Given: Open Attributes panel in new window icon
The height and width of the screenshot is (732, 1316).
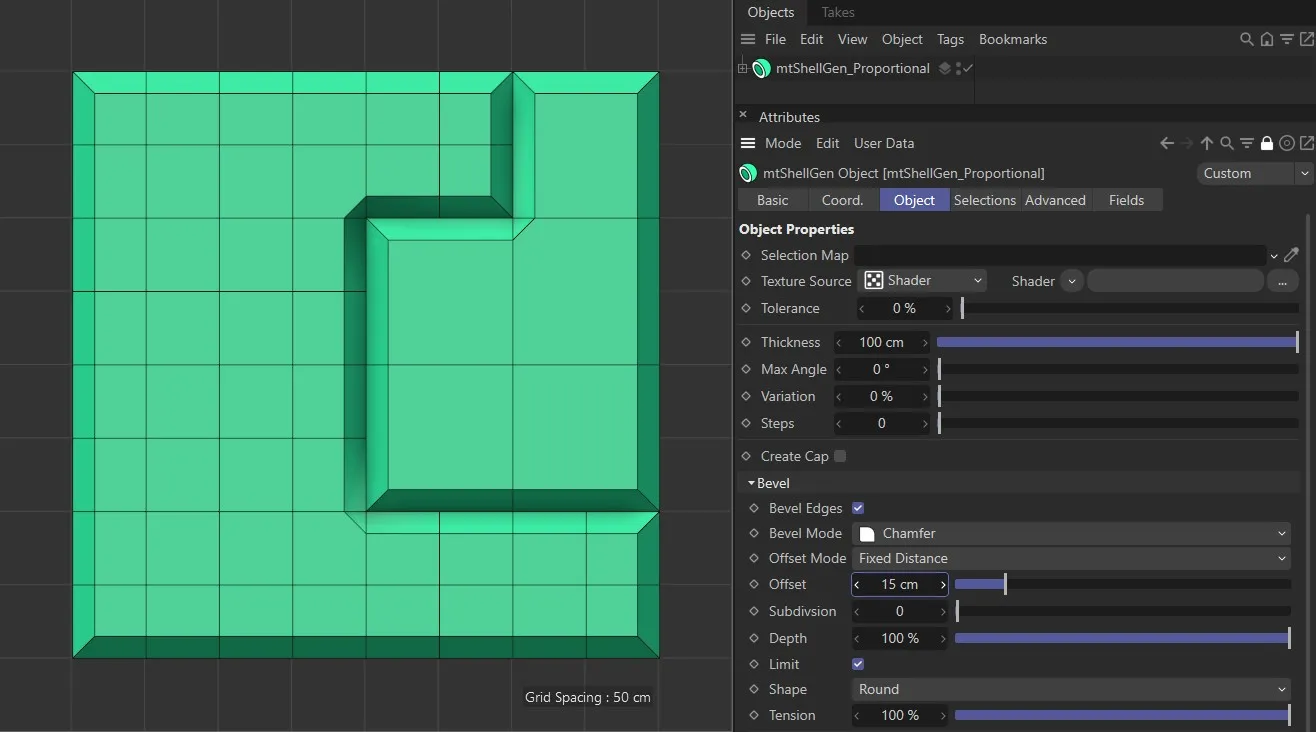Looking at the screenshot, I should [1306, 143].
